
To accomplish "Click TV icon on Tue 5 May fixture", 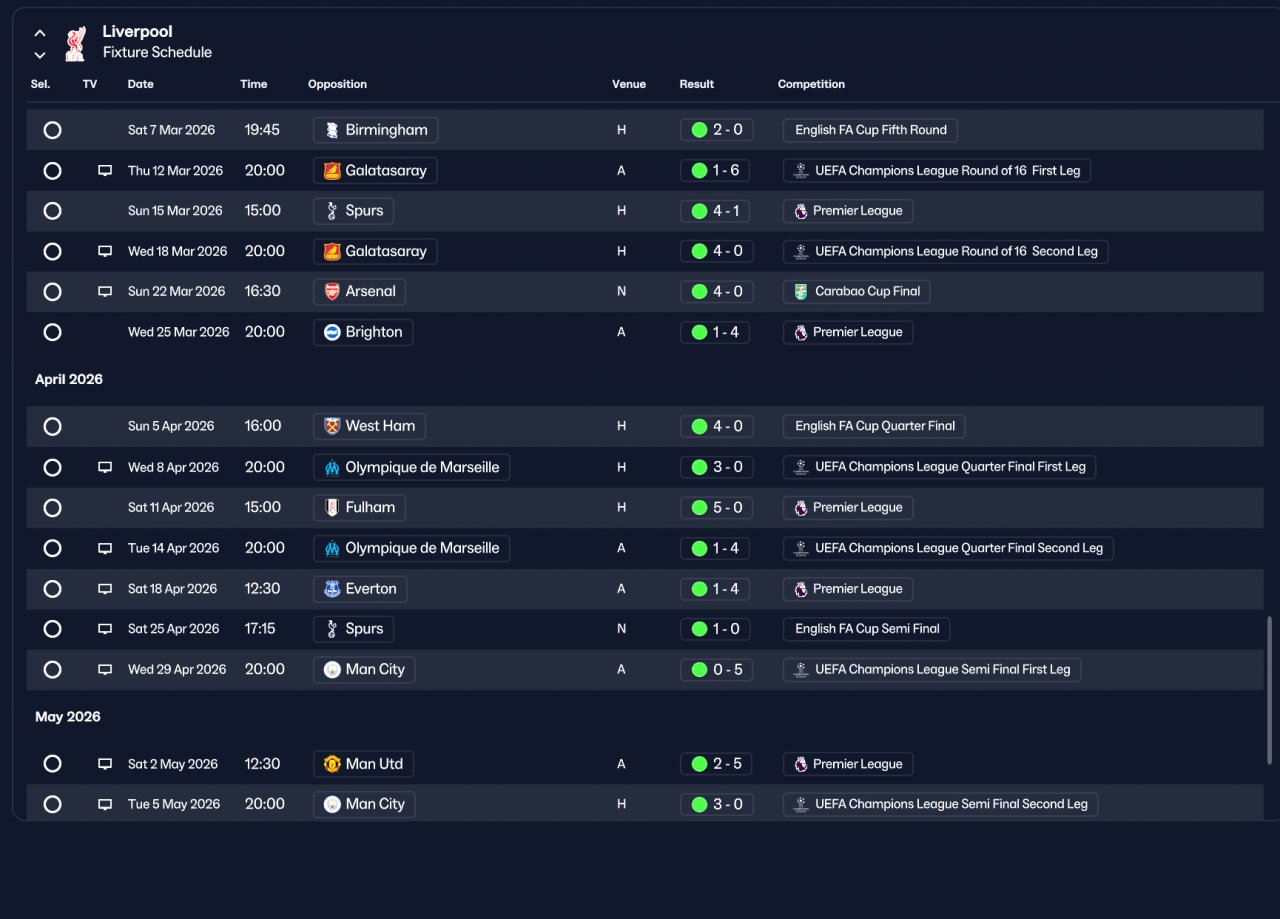I will 105,805.
